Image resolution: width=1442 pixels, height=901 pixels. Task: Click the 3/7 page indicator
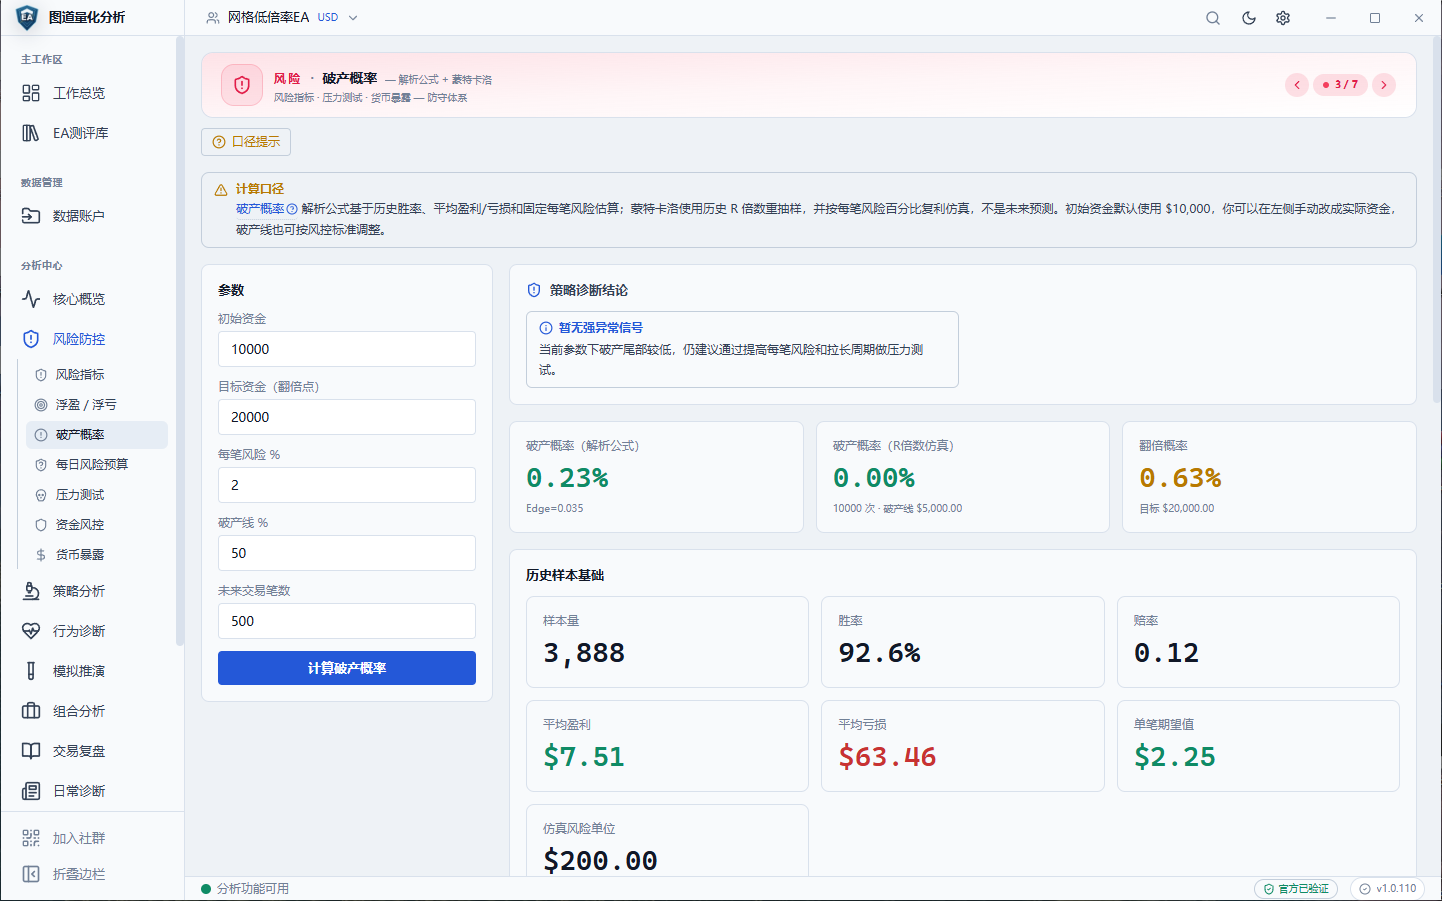(1340, 85)
